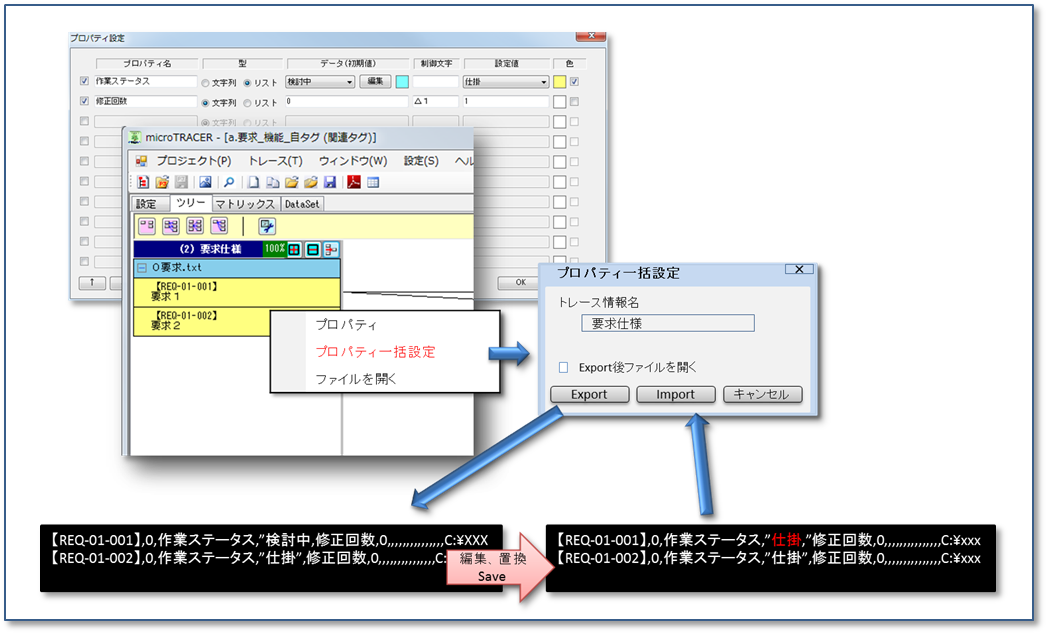1047x634 pixels.
Task: Select the 【REQ-01-001】 要求1 tree item
Action: tap(236, 292)
